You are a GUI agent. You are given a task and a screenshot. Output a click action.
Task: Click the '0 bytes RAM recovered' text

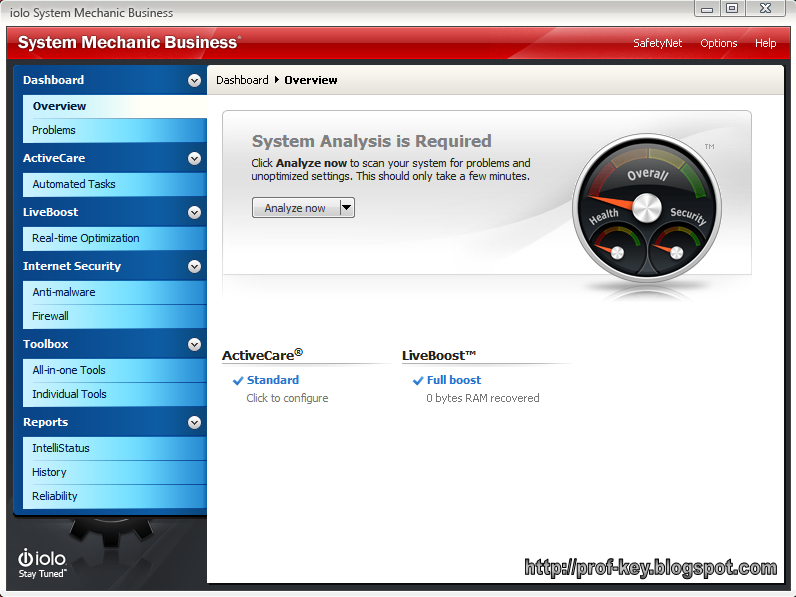pyautogui.click(x=483, y=398)
